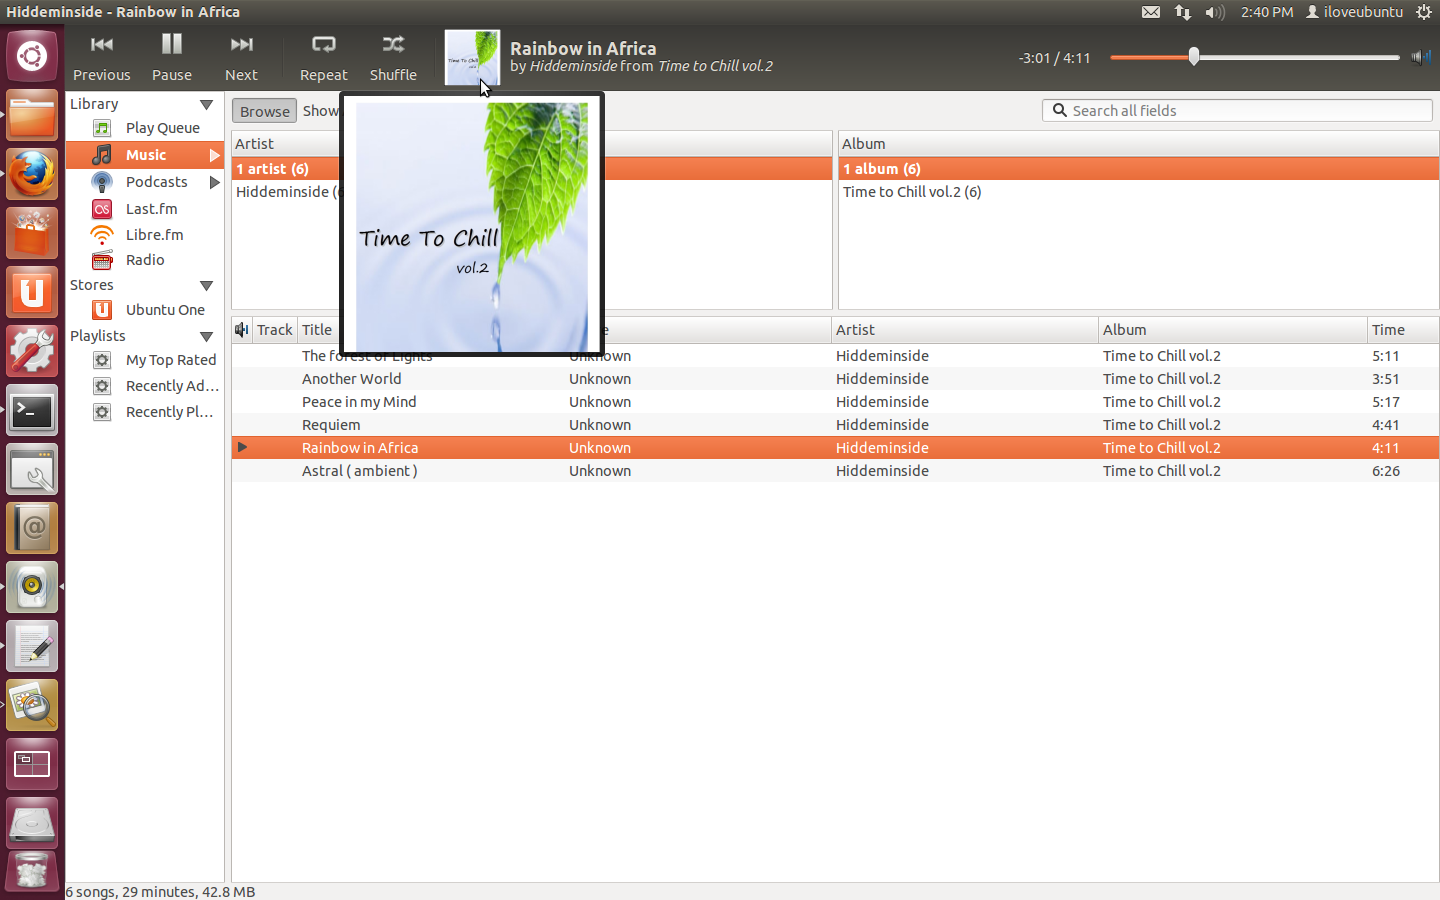Open Podcasts in the sidebar
Viewport: 1440px width, 900px height.
[x=157, y=182]
